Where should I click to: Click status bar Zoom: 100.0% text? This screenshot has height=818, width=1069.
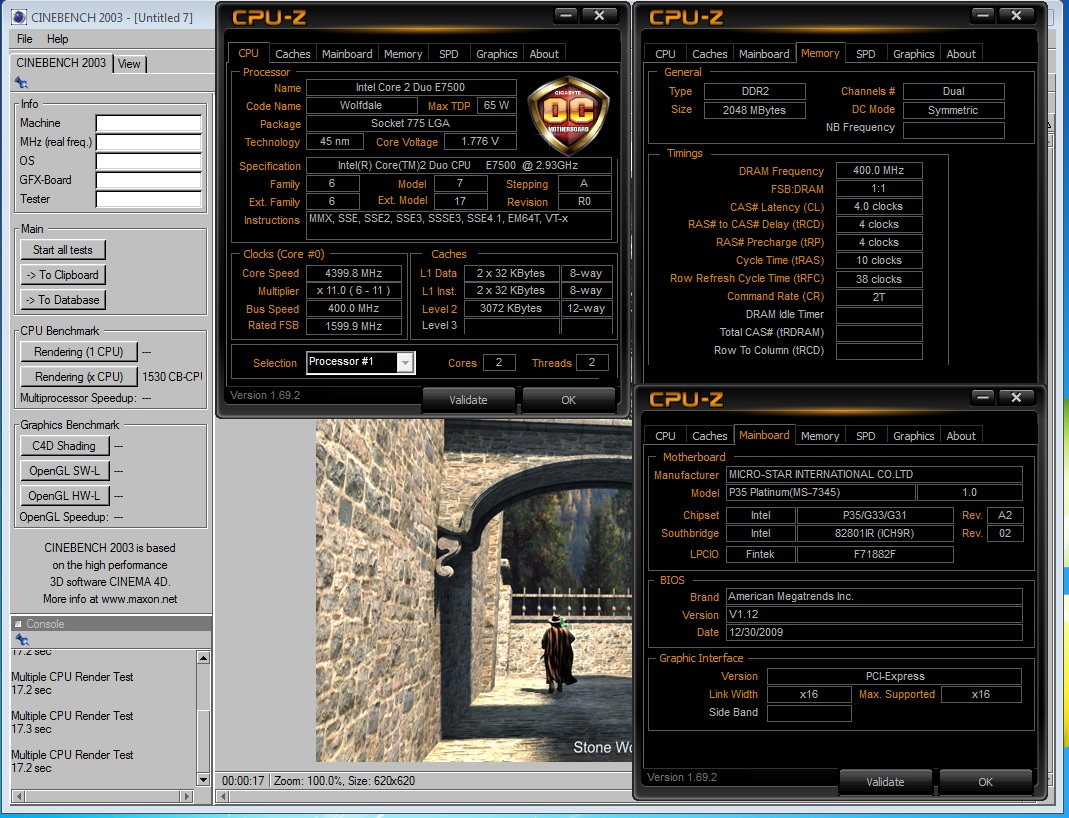pos(309,781)
